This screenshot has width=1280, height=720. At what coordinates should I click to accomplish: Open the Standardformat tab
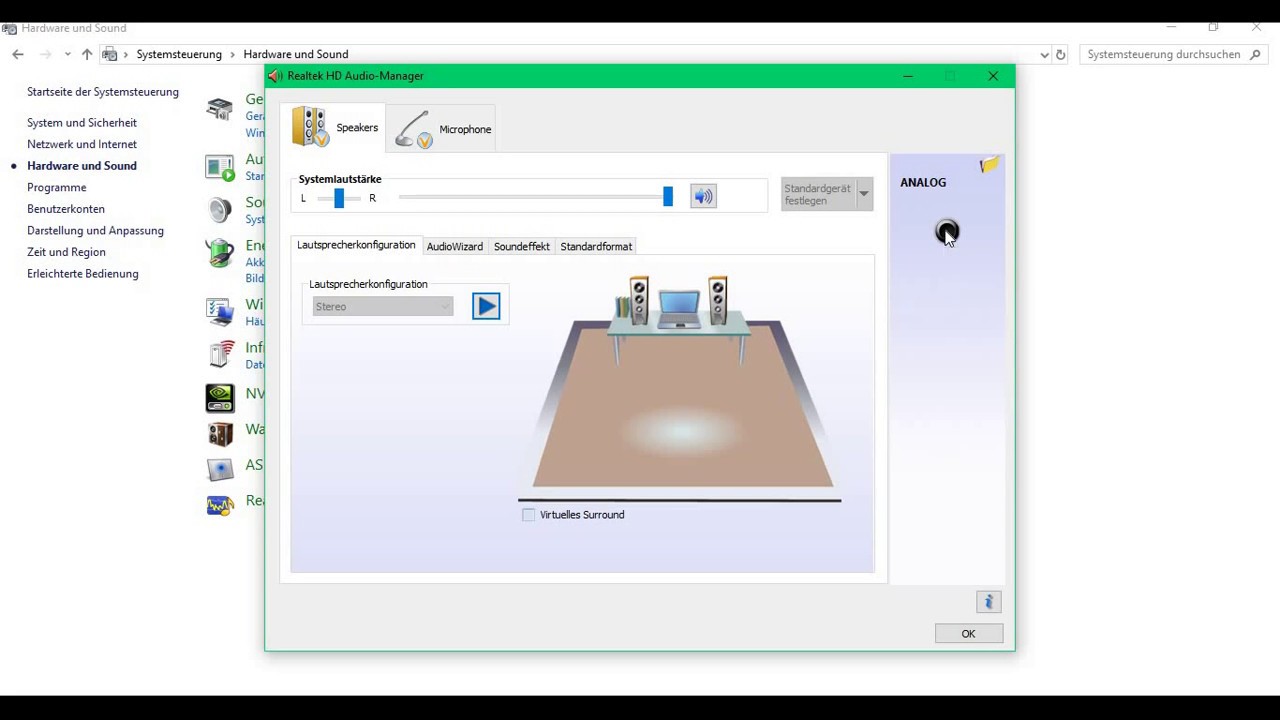(596, 246)
